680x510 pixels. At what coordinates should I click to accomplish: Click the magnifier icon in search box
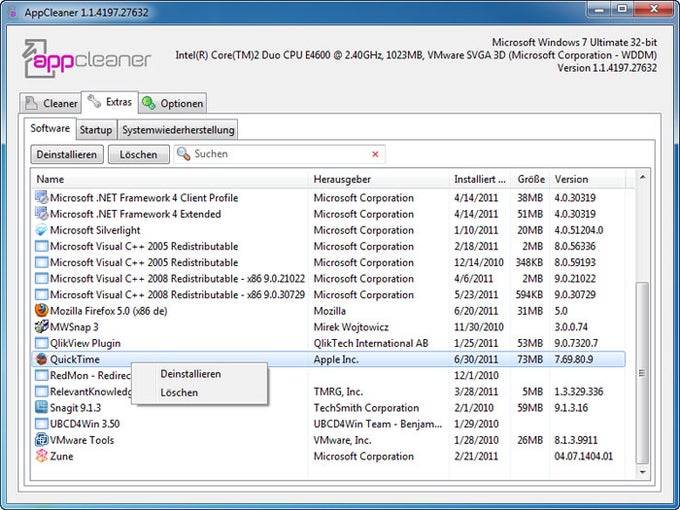click(x=183, y=154)
